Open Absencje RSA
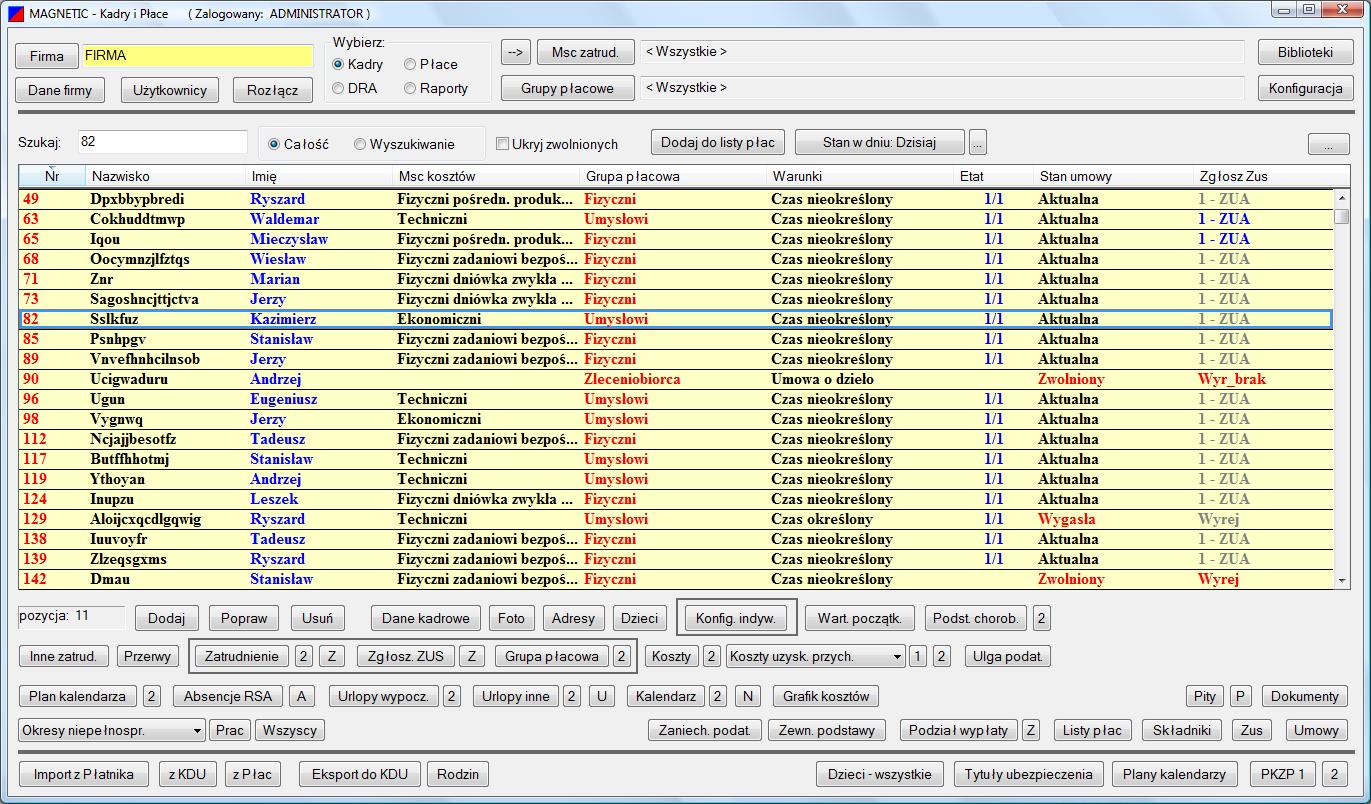Viewport: 1371px width, 804px height. [229, 696]
